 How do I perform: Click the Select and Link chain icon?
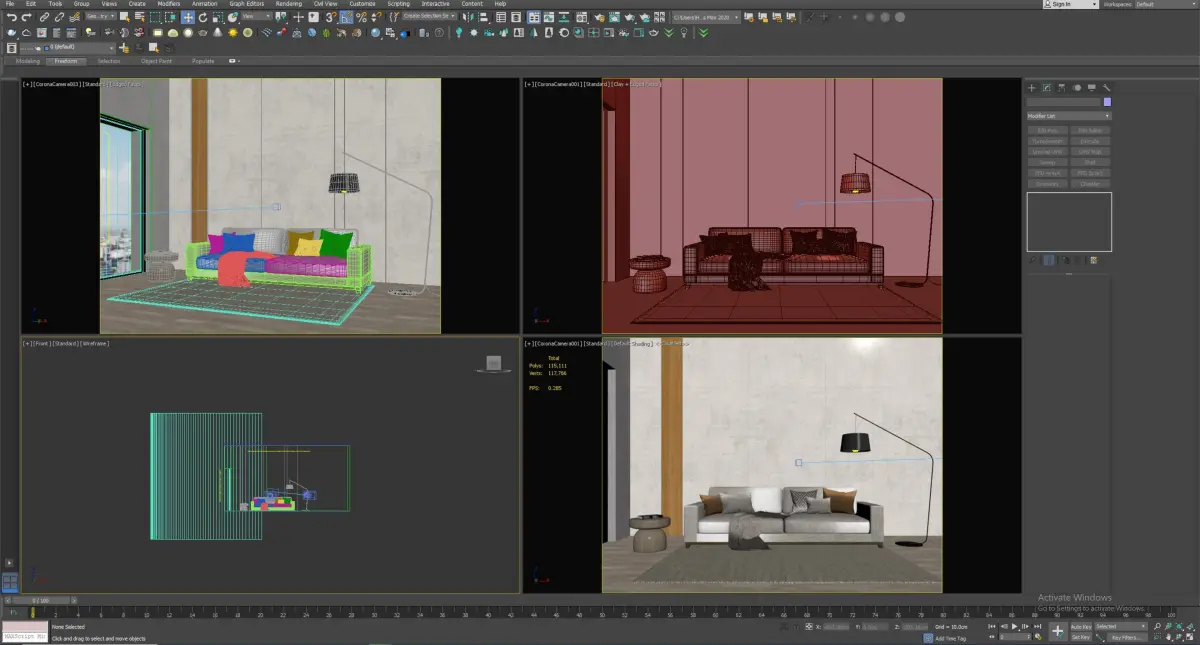[43, 17]
